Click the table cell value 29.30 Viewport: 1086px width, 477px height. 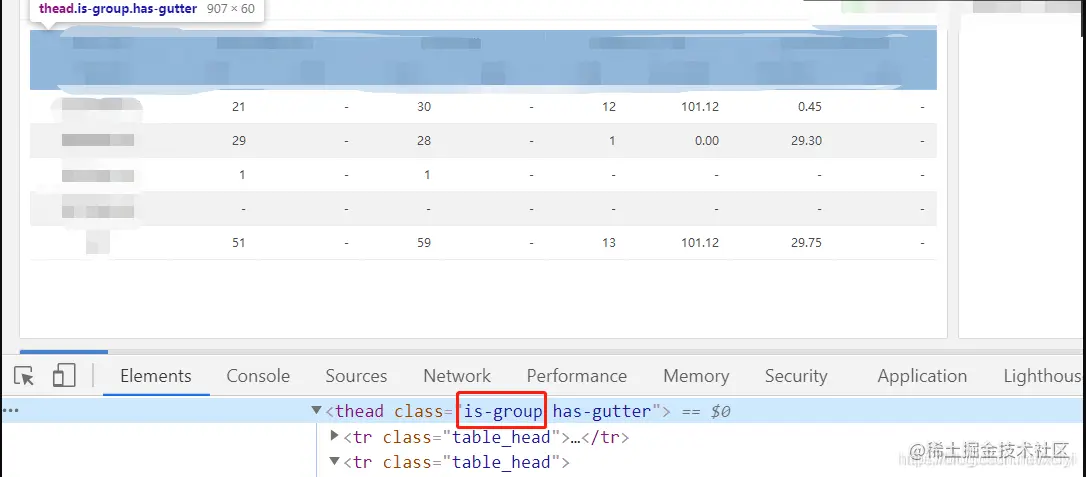tap(805, 141)
